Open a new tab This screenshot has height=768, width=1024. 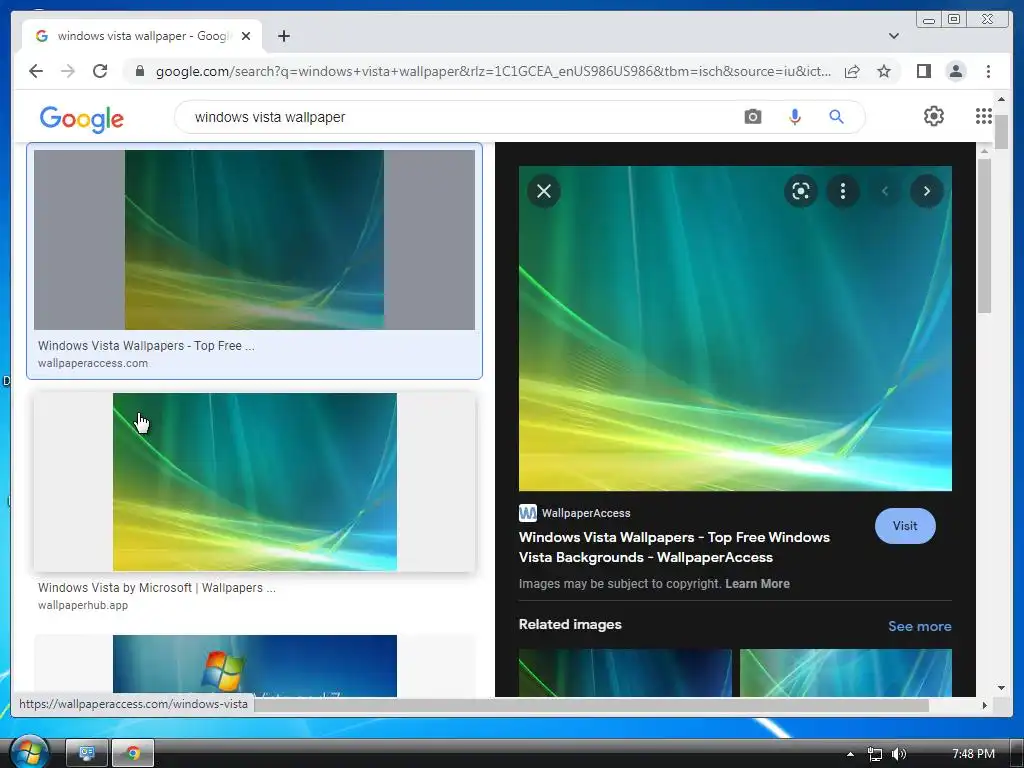283,36
